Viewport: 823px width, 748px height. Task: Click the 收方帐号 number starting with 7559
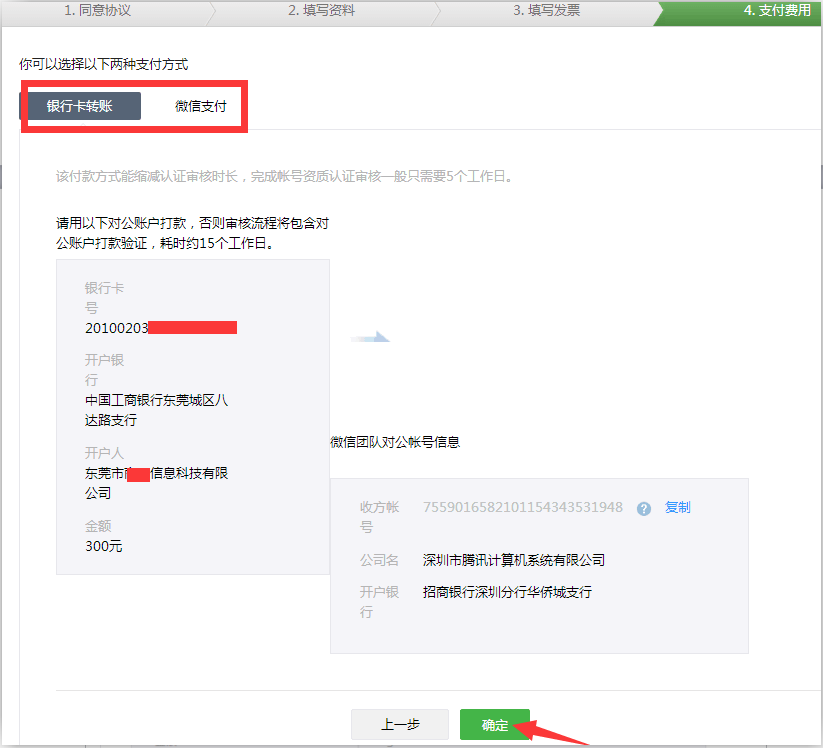pyautogui.click(x=523, y=508)
